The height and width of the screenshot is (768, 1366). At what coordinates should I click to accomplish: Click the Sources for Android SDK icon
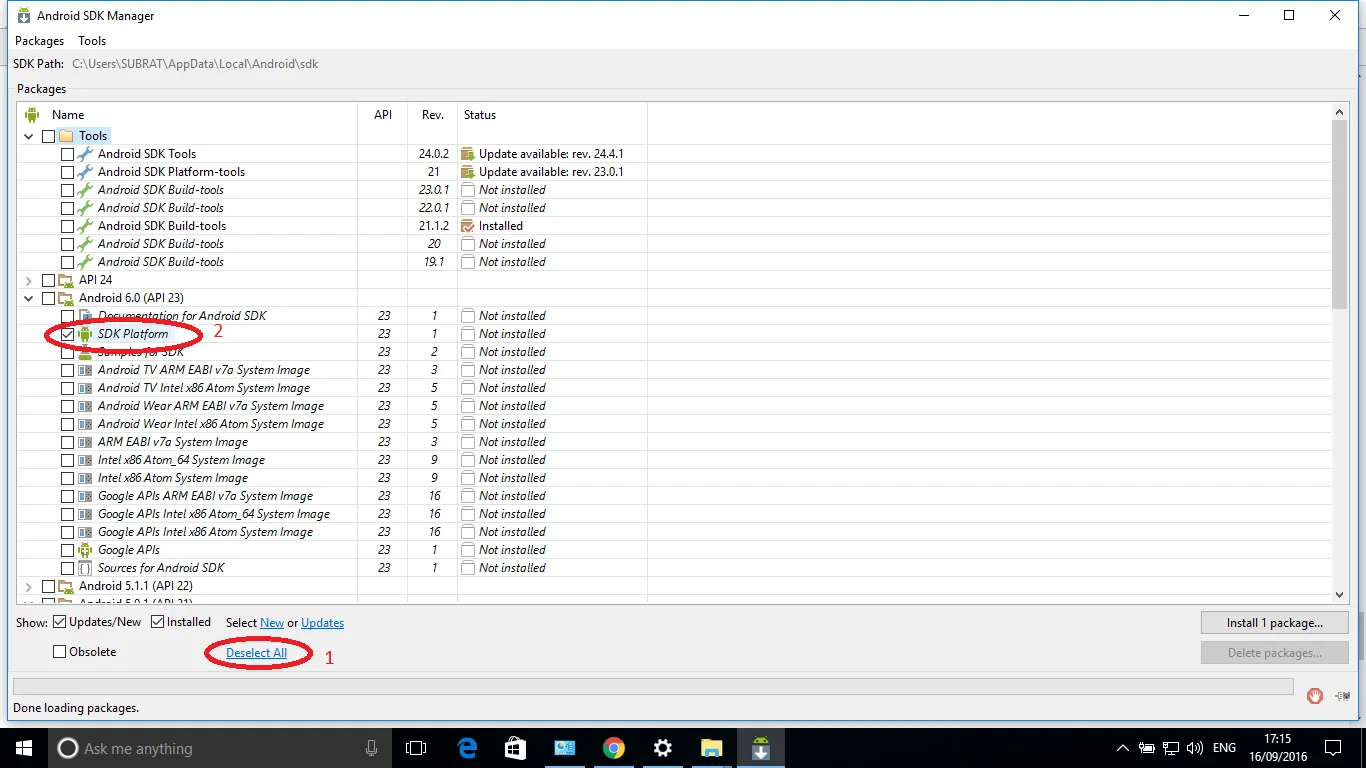tap(85, 568)
